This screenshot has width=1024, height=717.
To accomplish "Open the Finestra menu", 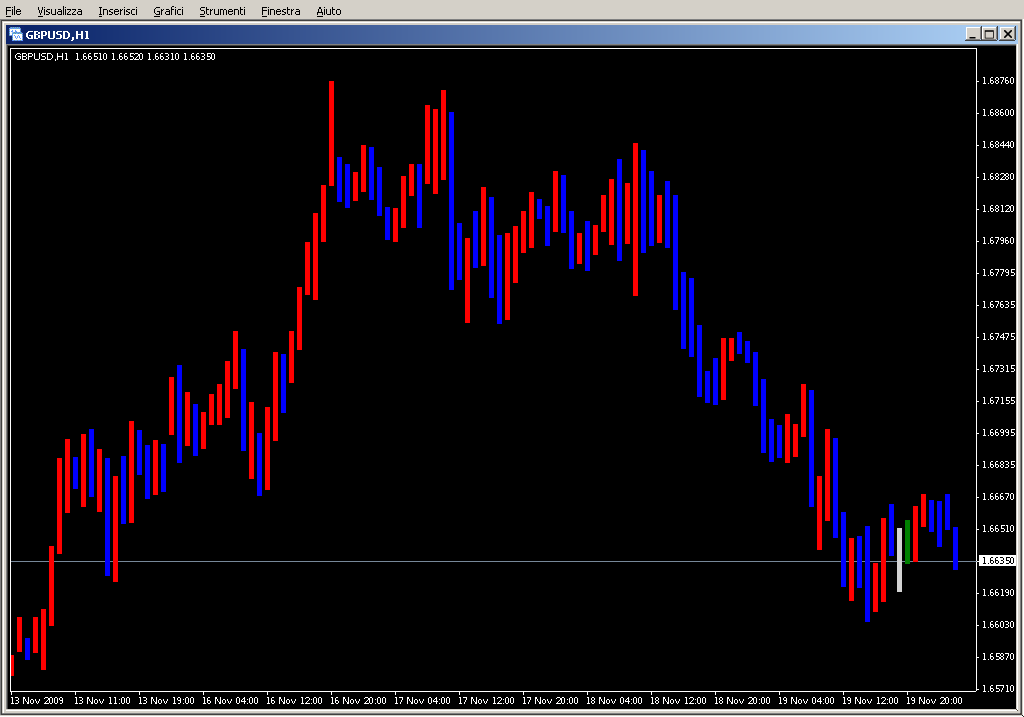I will click(280, 11).
